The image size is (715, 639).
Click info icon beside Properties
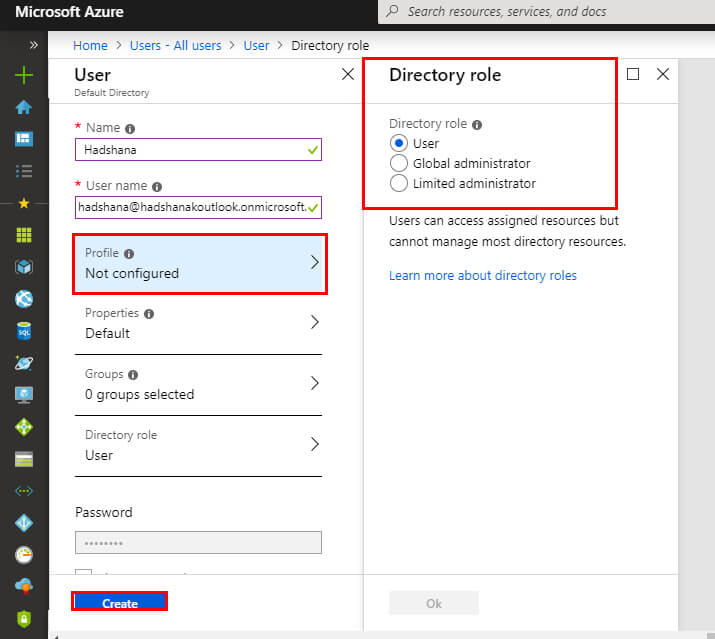click(x=149, y=314)
